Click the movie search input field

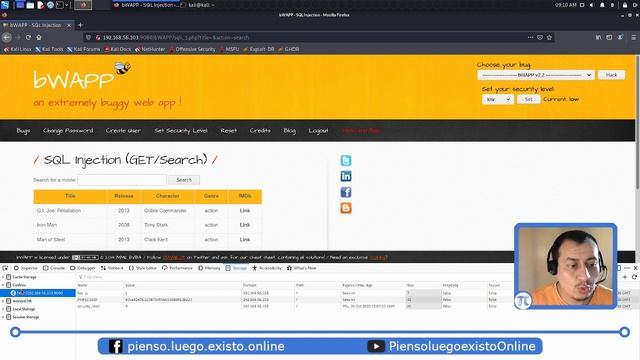(122, 180)
